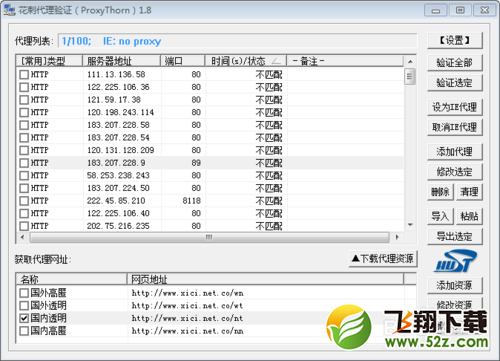
Task: Click the 导入 import button
Action: (x=440, y=217)
